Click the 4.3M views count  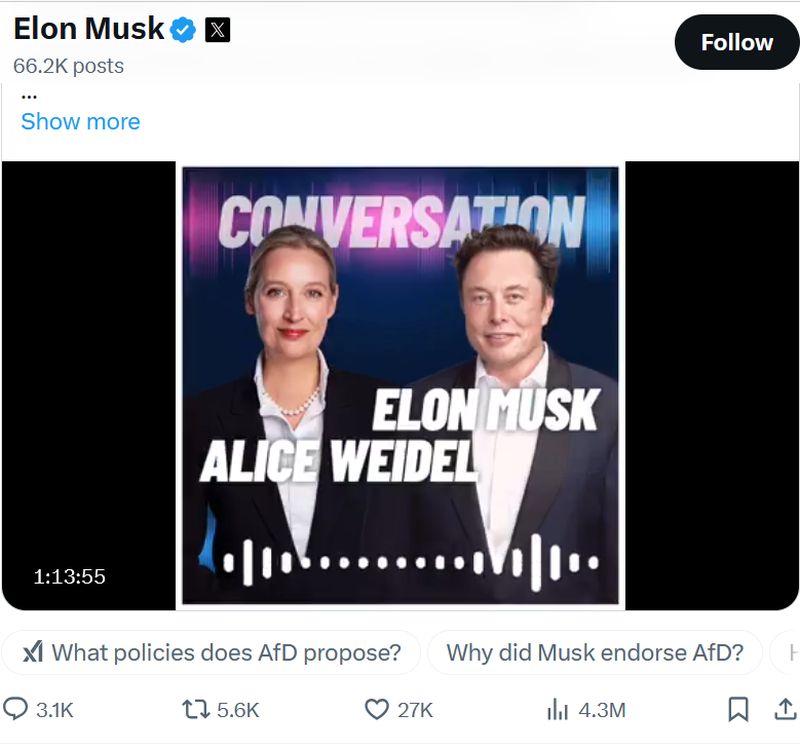click(x=602, y=710)
